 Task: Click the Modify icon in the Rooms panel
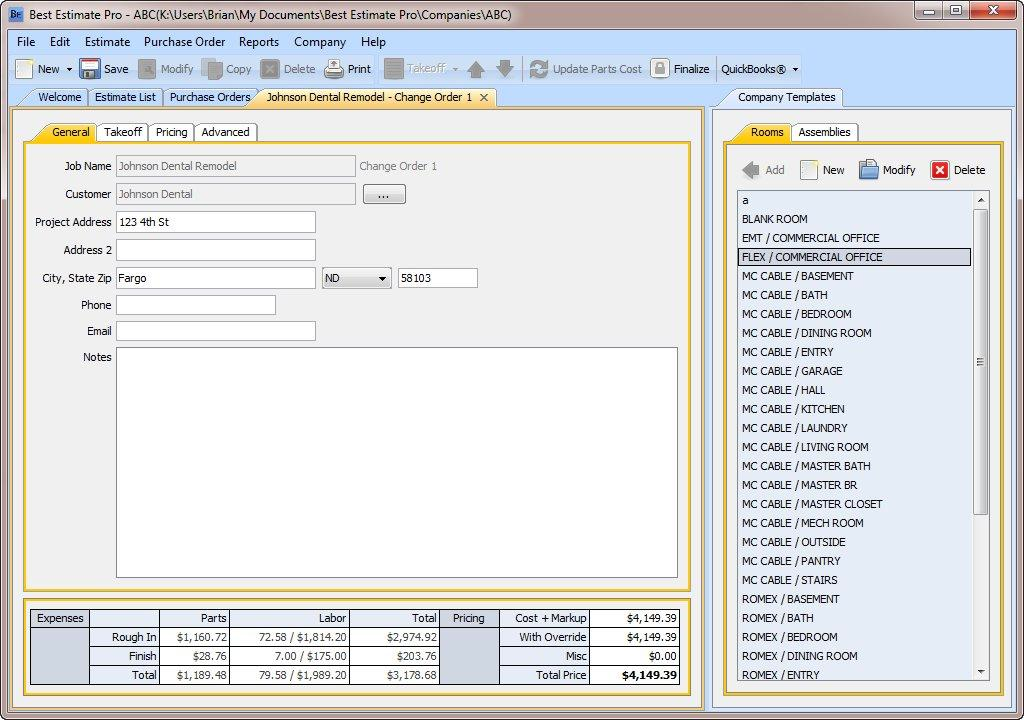869,170
